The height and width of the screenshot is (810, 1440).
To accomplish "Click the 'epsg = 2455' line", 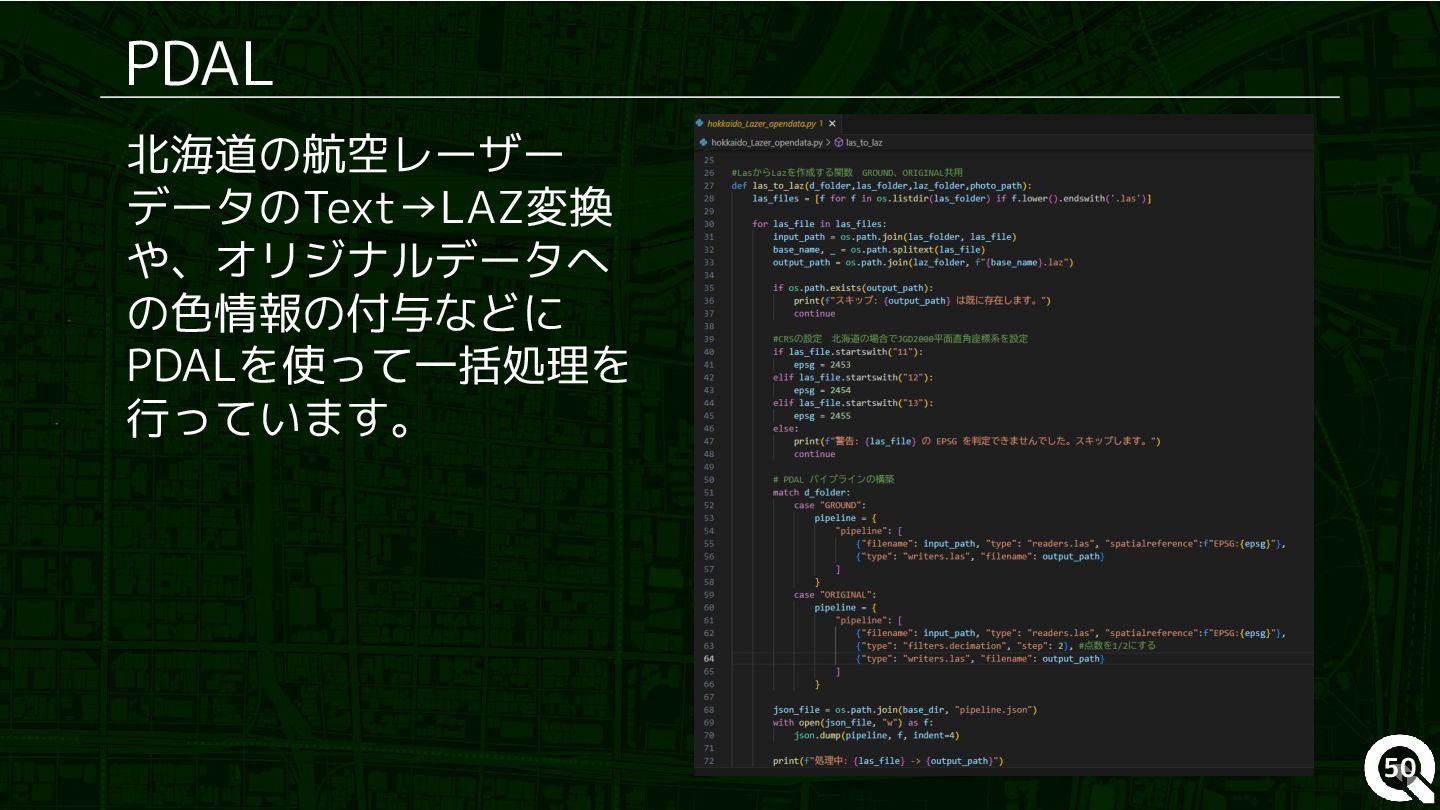I will [822, 416].
